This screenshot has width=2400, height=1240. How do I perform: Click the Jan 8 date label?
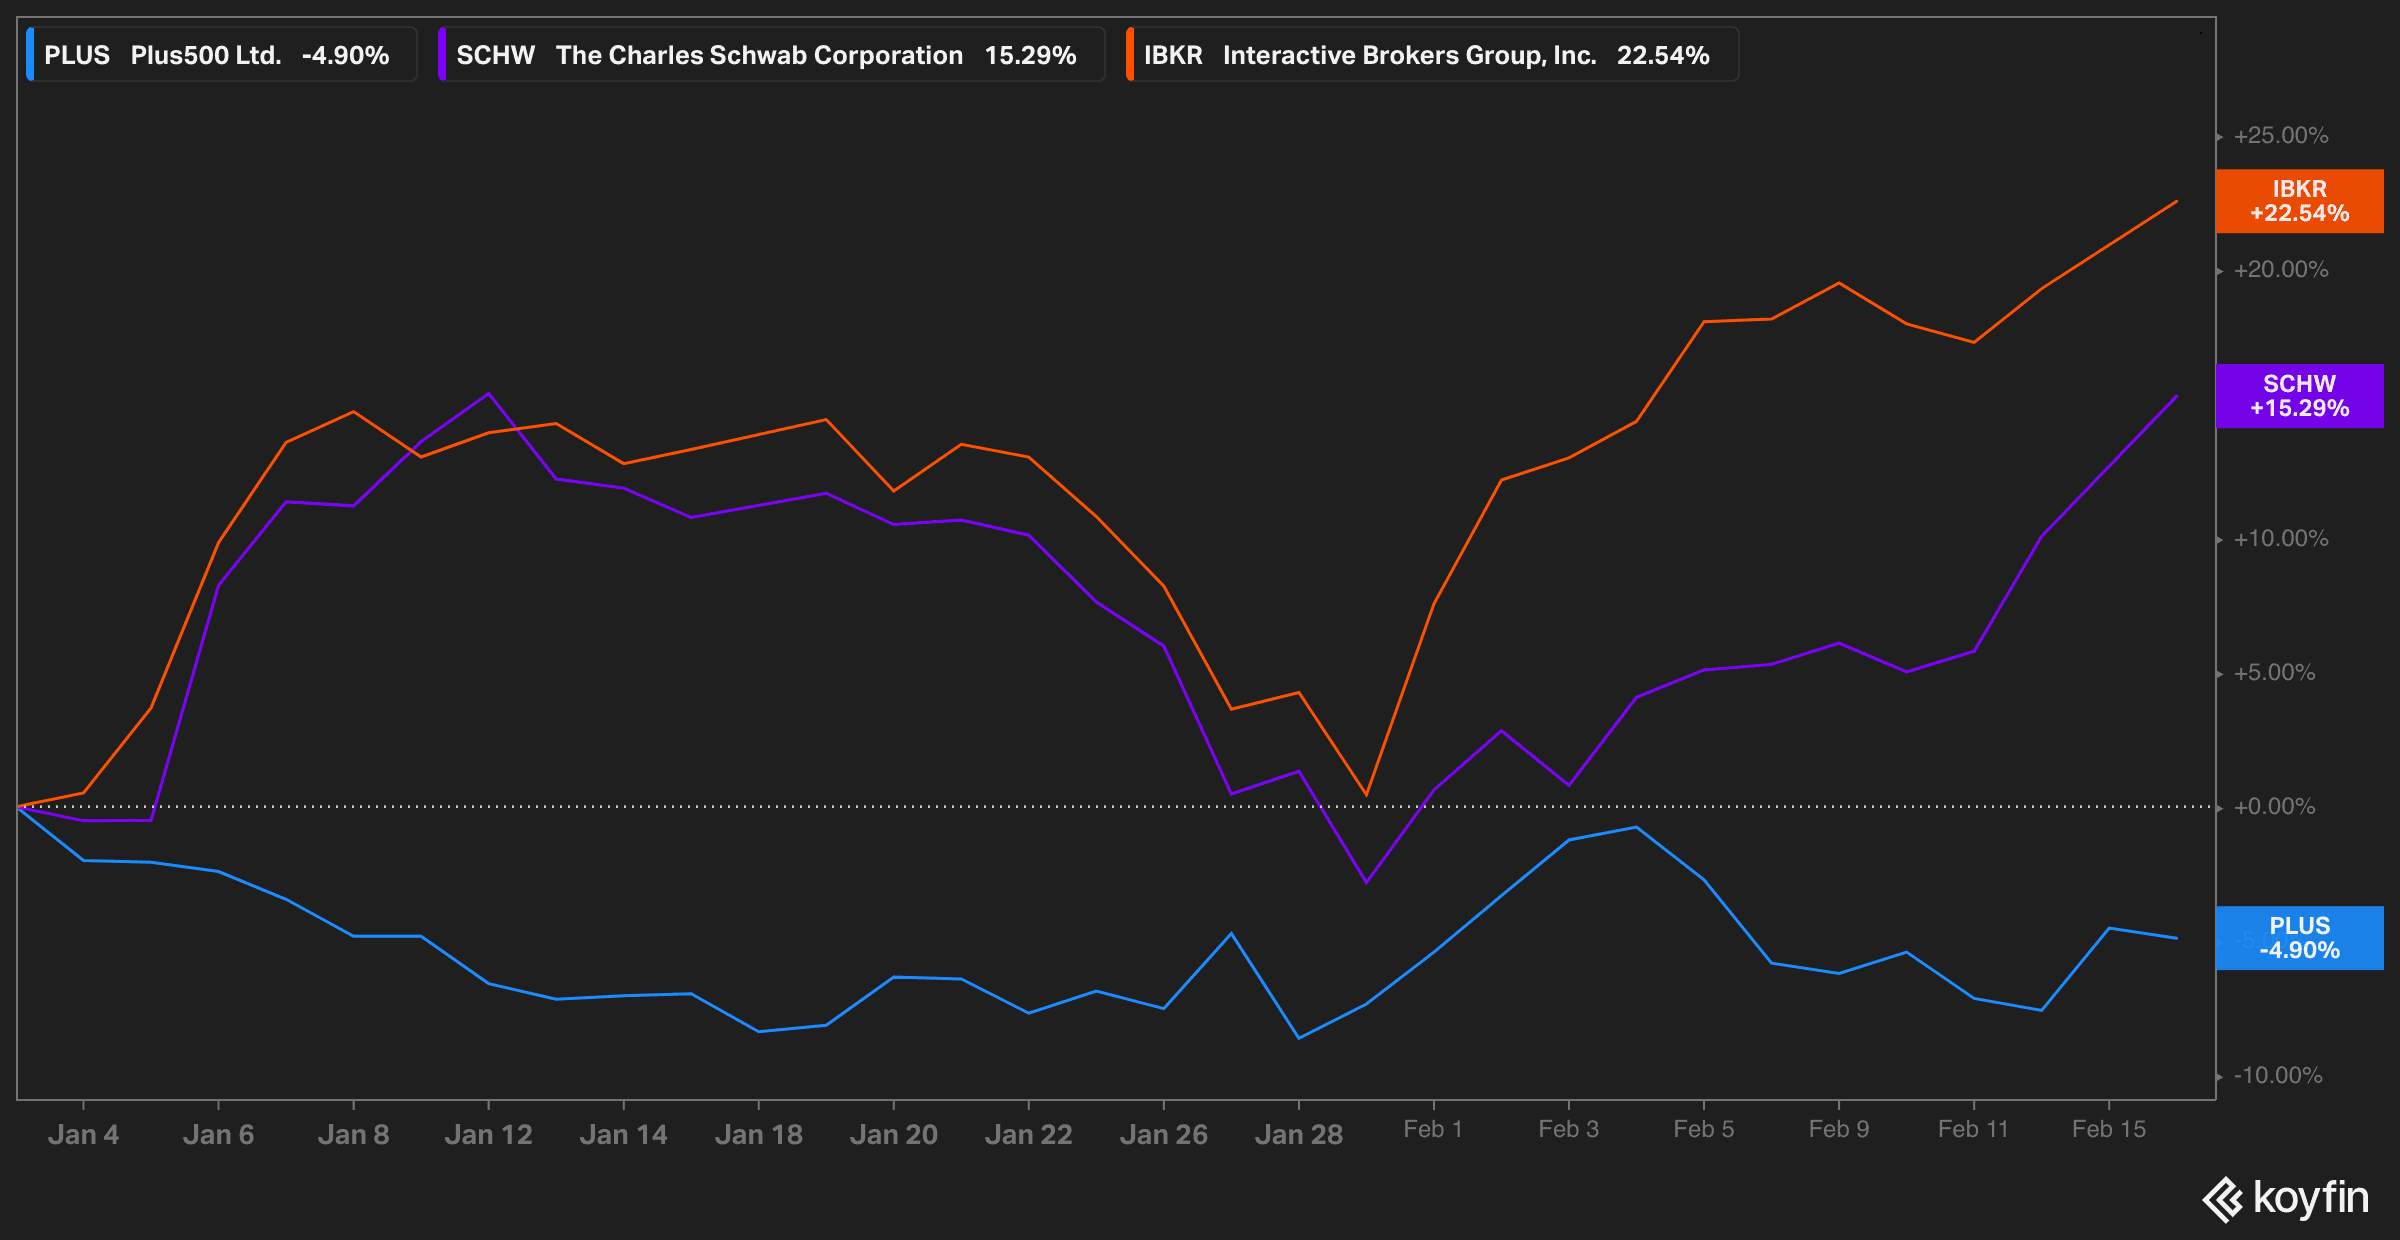tap(353, 1135)
